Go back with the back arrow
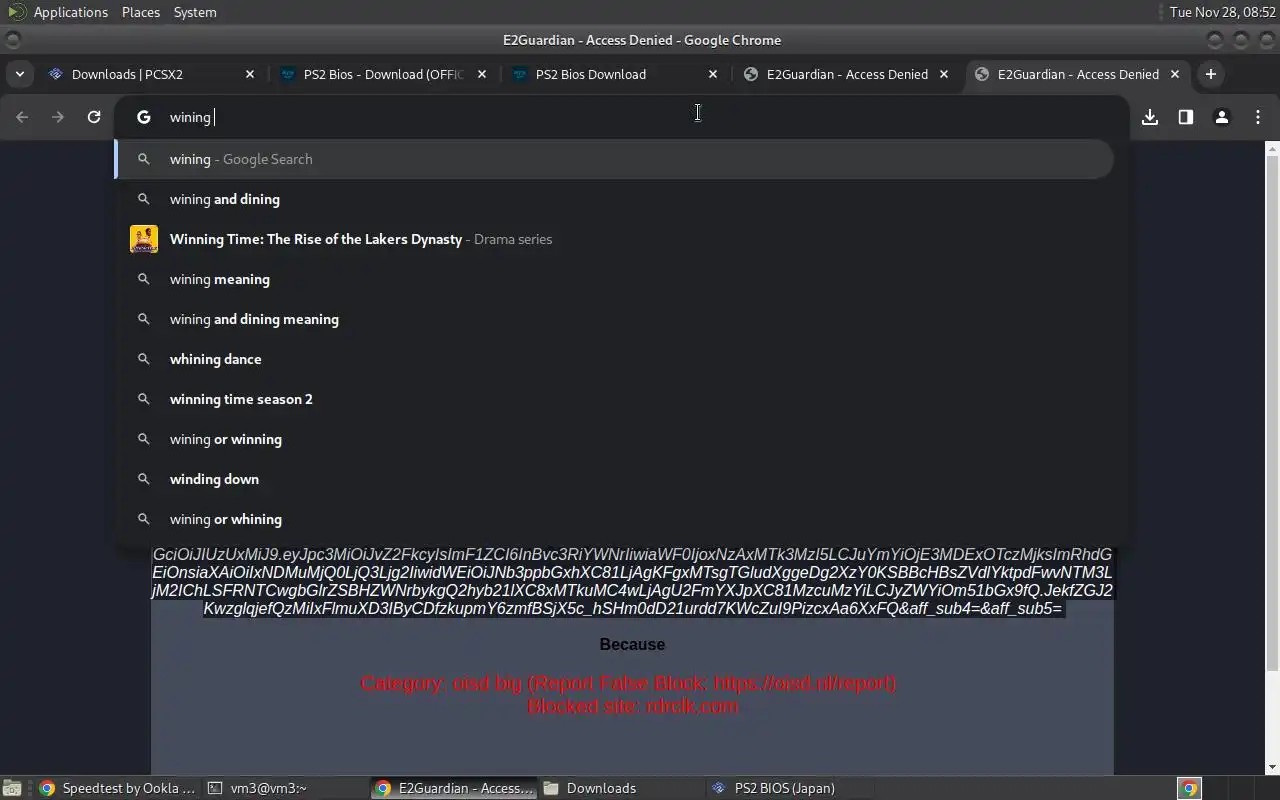The image size is (1280, 800). (22, 117)
